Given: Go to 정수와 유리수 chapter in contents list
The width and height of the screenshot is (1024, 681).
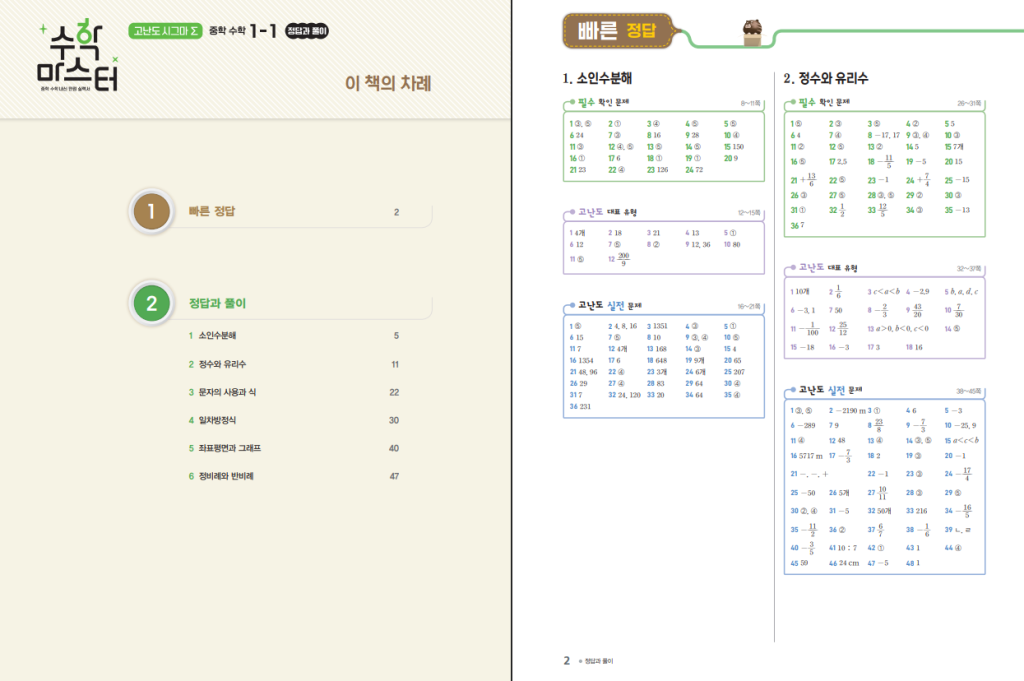Looking at the screenshot, I should 222,364.
